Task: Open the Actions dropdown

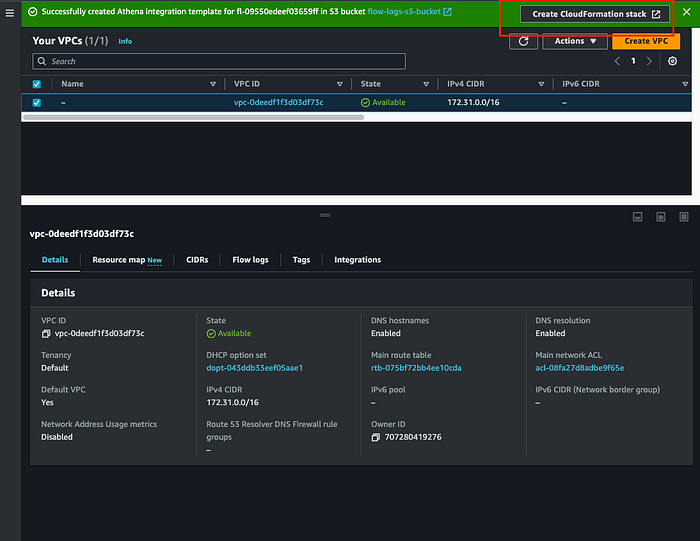Action: coord(575,41)
